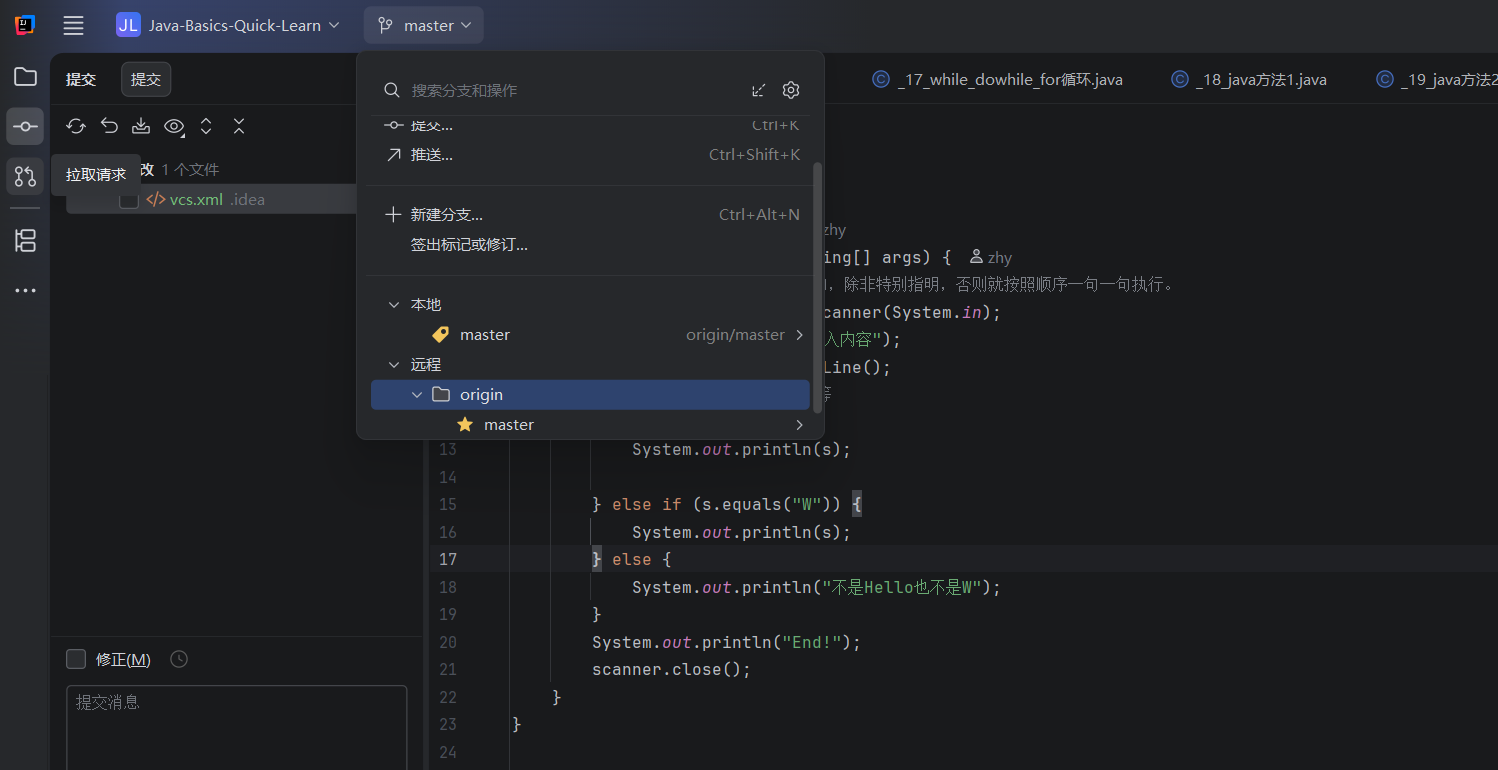Click 新建分支... to create branch
The image size is (1498, 770).
tap(446, 215)
